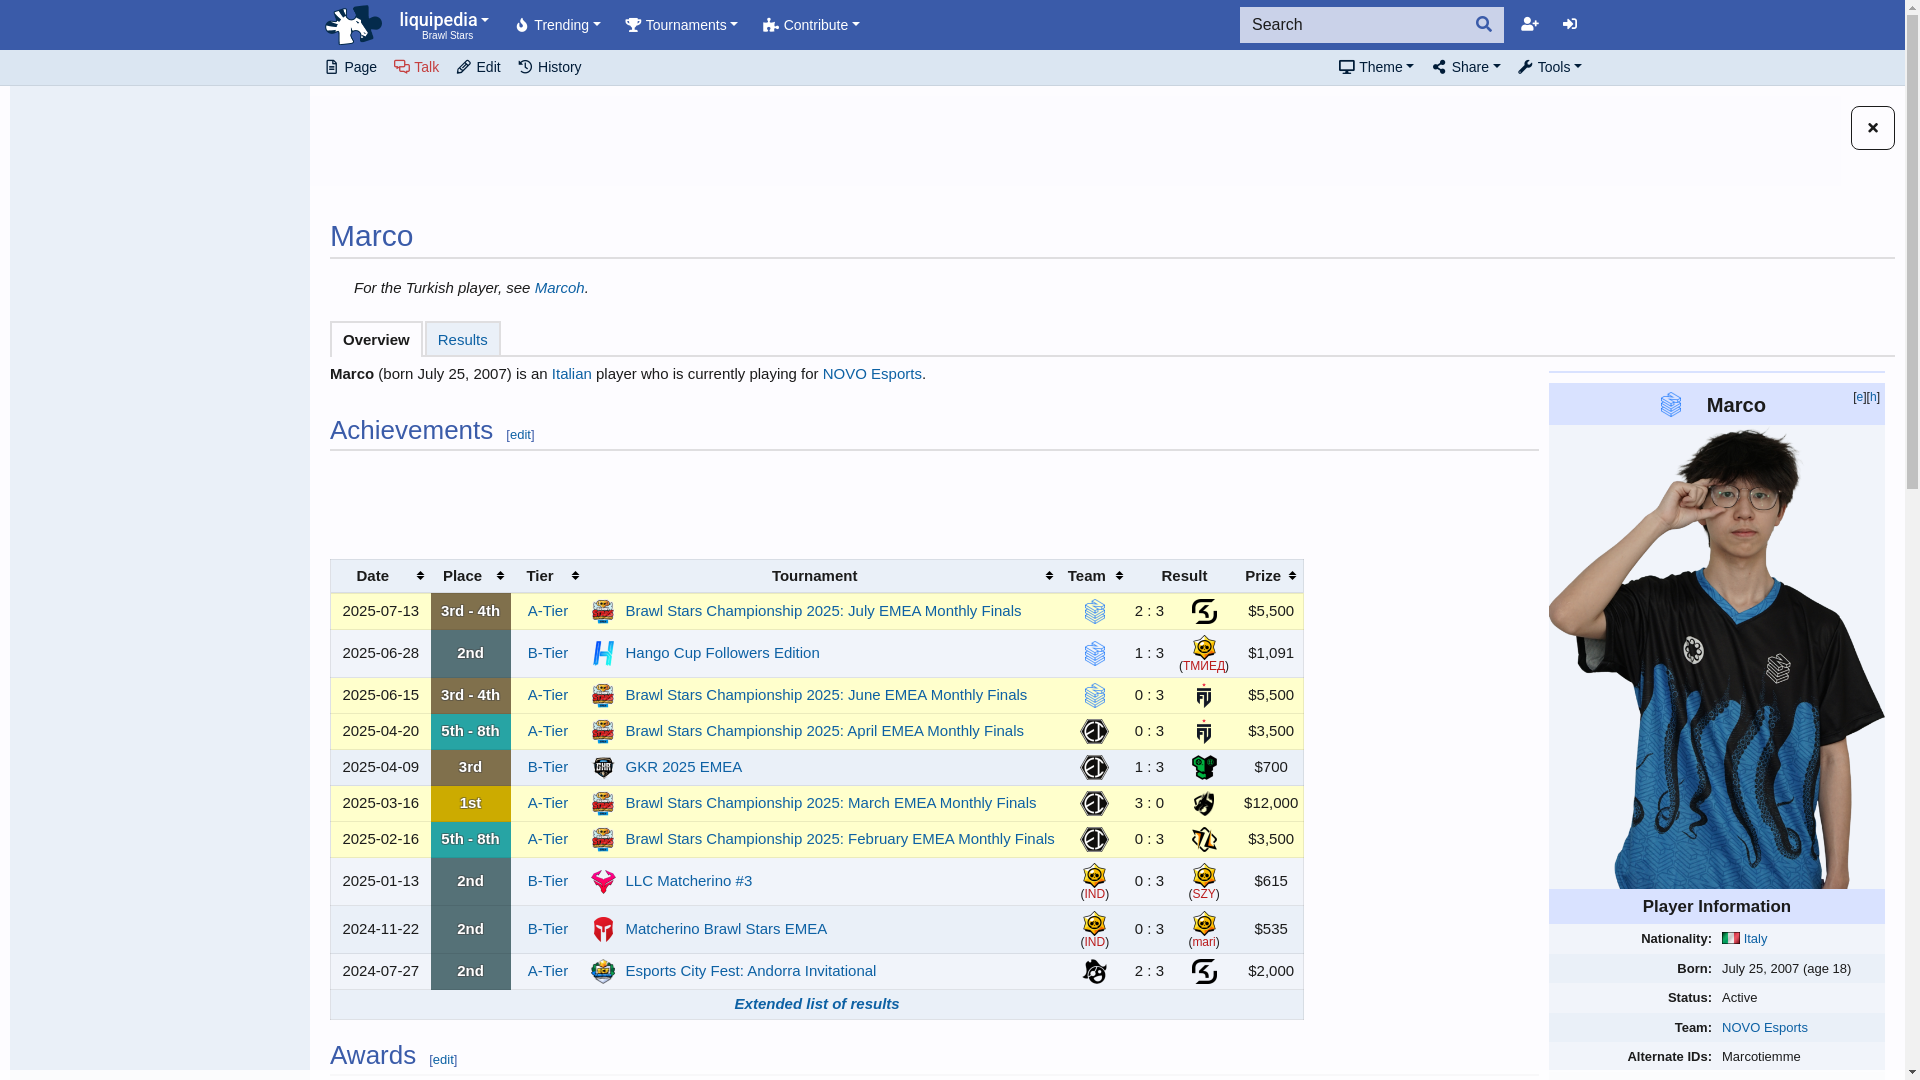Click the Italy flag icon

1731,938
